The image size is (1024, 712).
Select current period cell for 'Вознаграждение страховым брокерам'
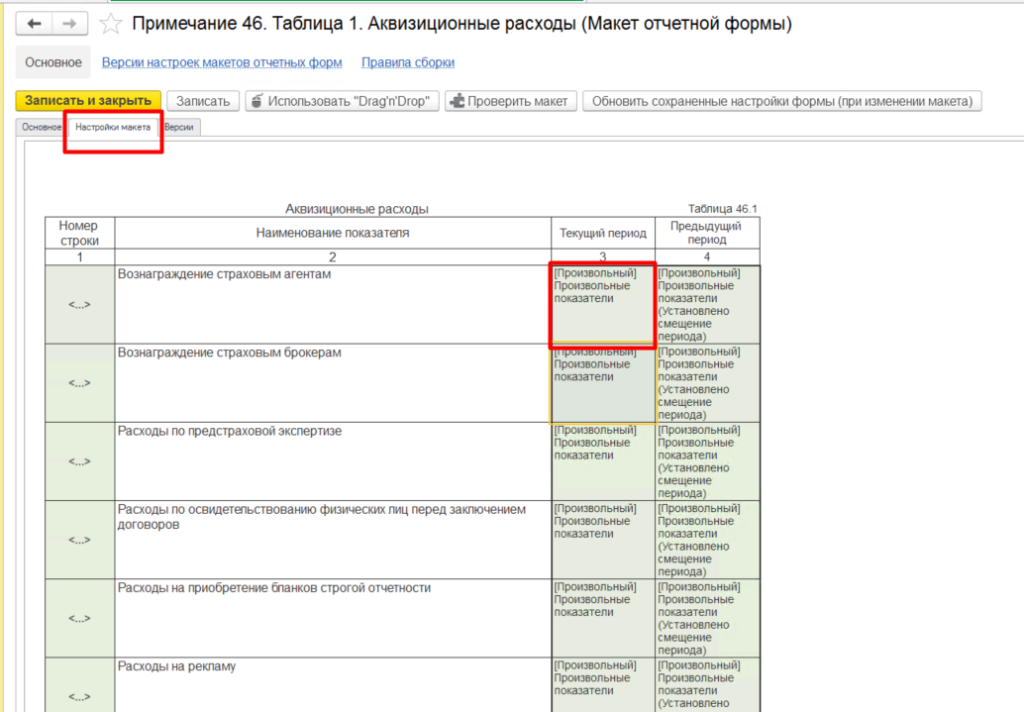click(x=603, y=383)
